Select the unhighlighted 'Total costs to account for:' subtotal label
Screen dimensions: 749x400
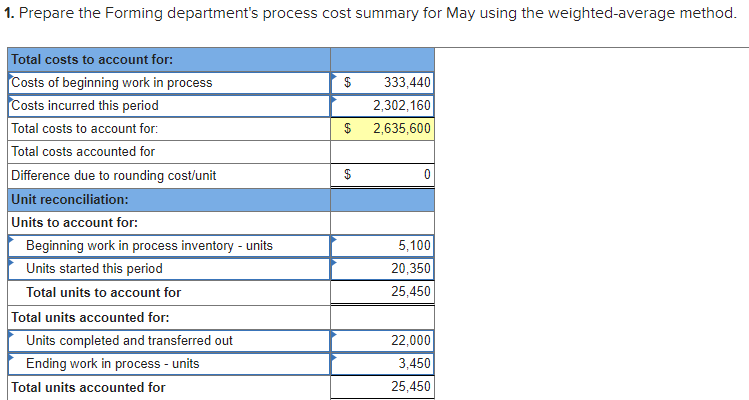pyautogui.click(x=85, y=129)
